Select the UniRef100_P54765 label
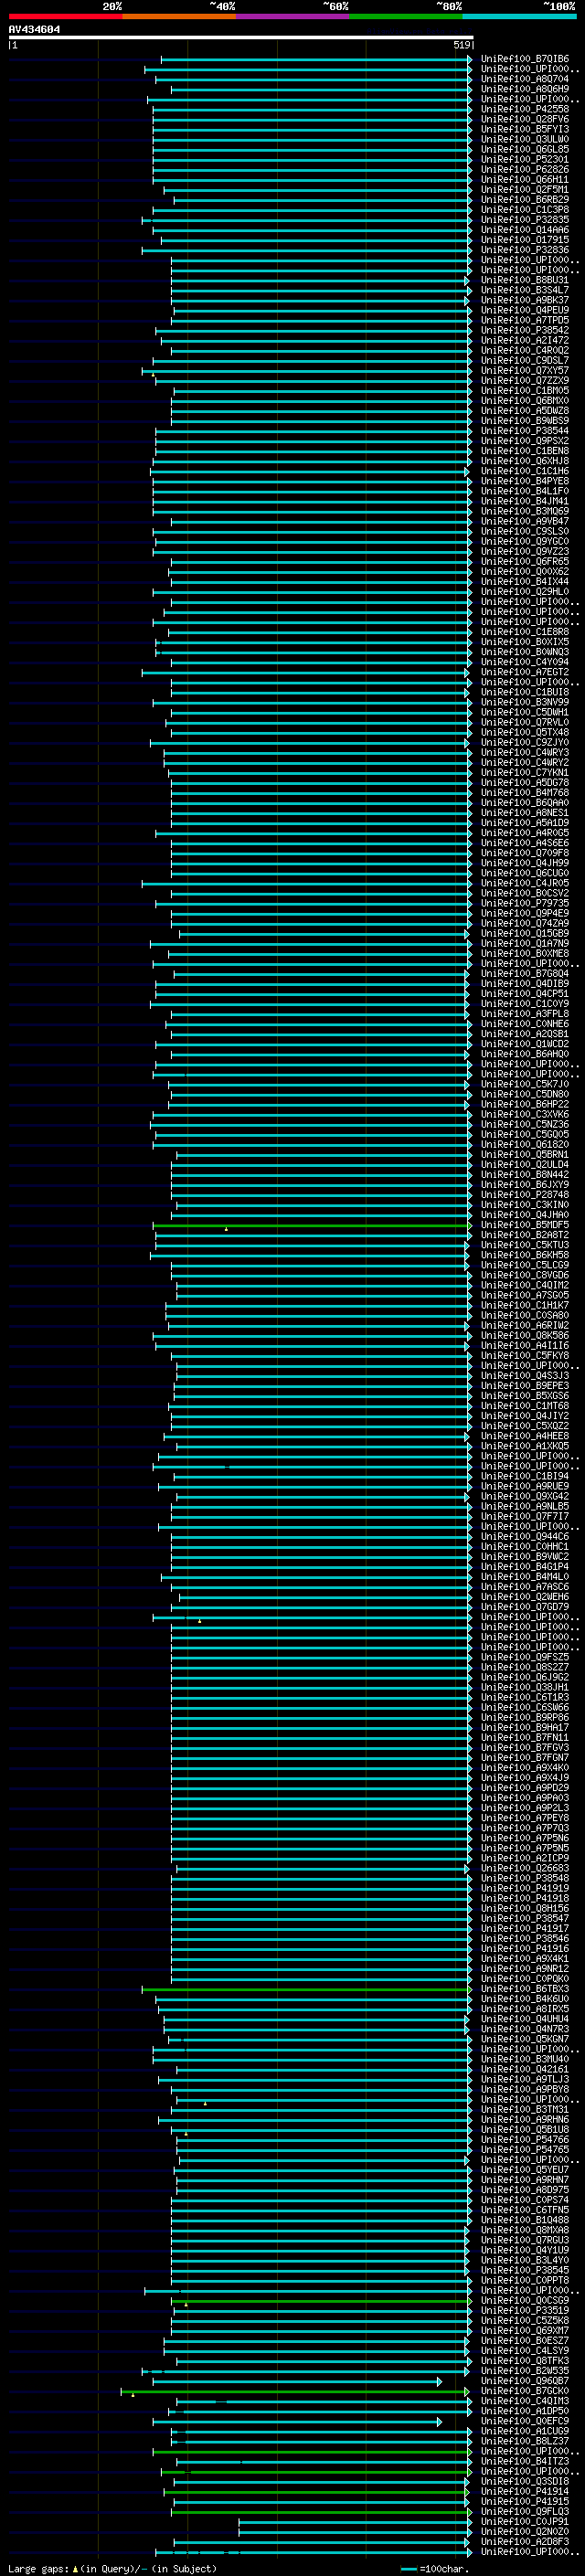The width and height of the screenshot is (585, 2576). (x=525, y=2149)
